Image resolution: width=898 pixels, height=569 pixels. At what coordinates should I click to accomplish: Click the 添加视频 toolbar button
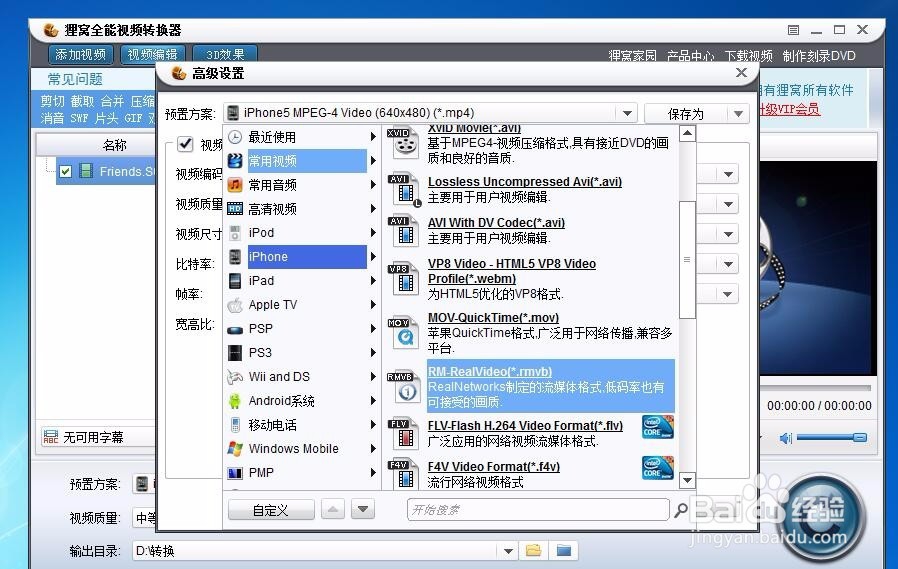point(81,54)
